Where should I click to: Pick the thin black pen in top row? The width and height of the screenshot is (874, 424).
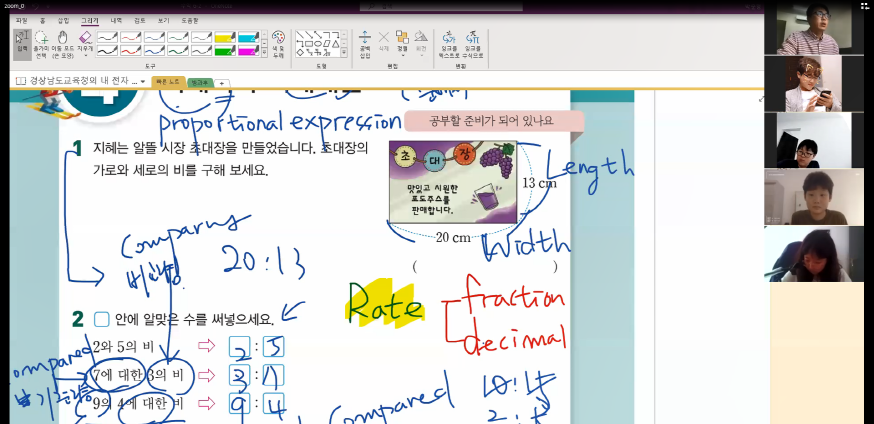pos(108,37)
